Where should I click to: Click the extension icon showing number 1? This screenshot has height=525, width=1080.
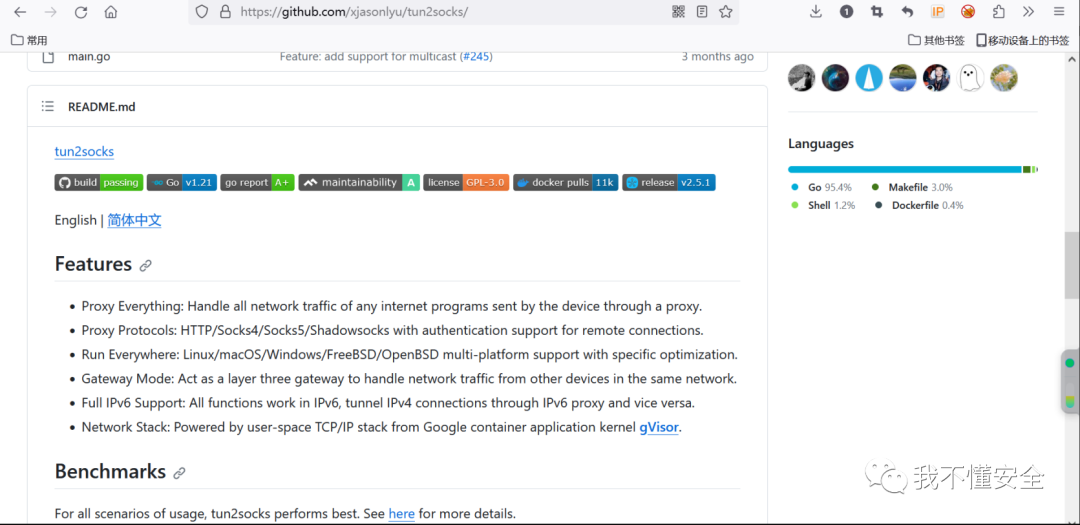[846, 11]
